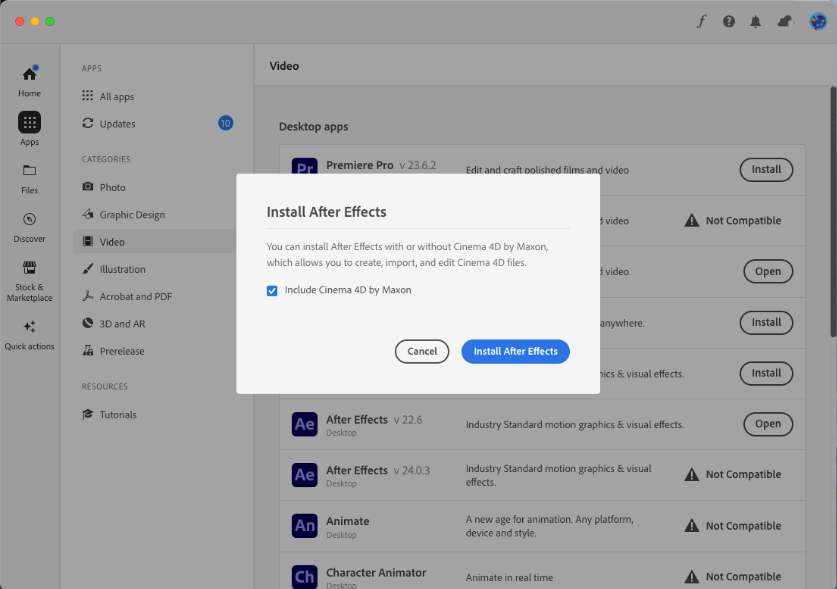Uncheck Include Cinema 4D by Maxon
The width and height of the screenshot is (837, 589).
pos(272,290)
